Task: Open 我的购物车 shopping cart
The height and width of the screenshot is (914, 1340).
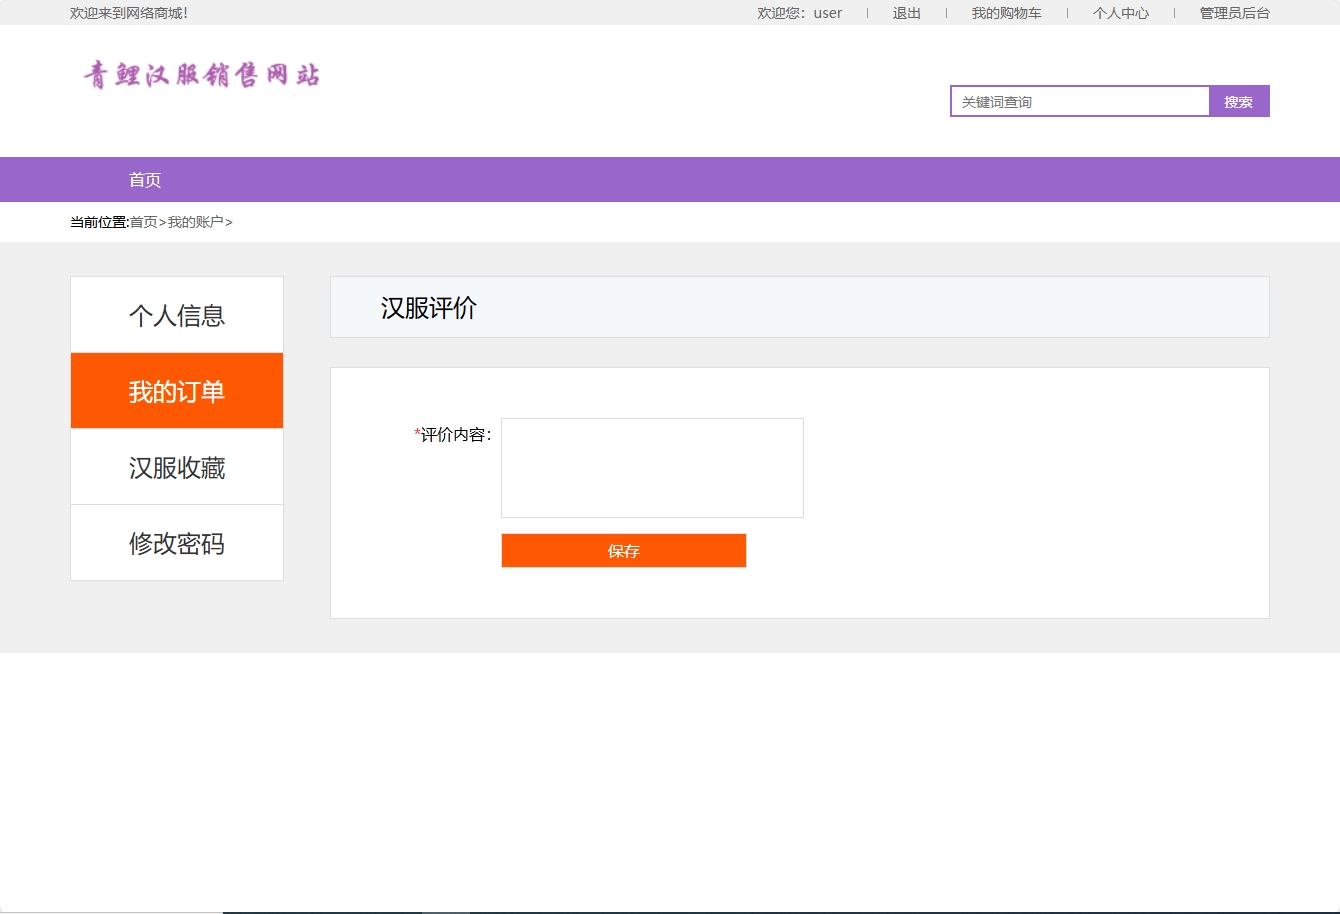Action: point(1007,13)
